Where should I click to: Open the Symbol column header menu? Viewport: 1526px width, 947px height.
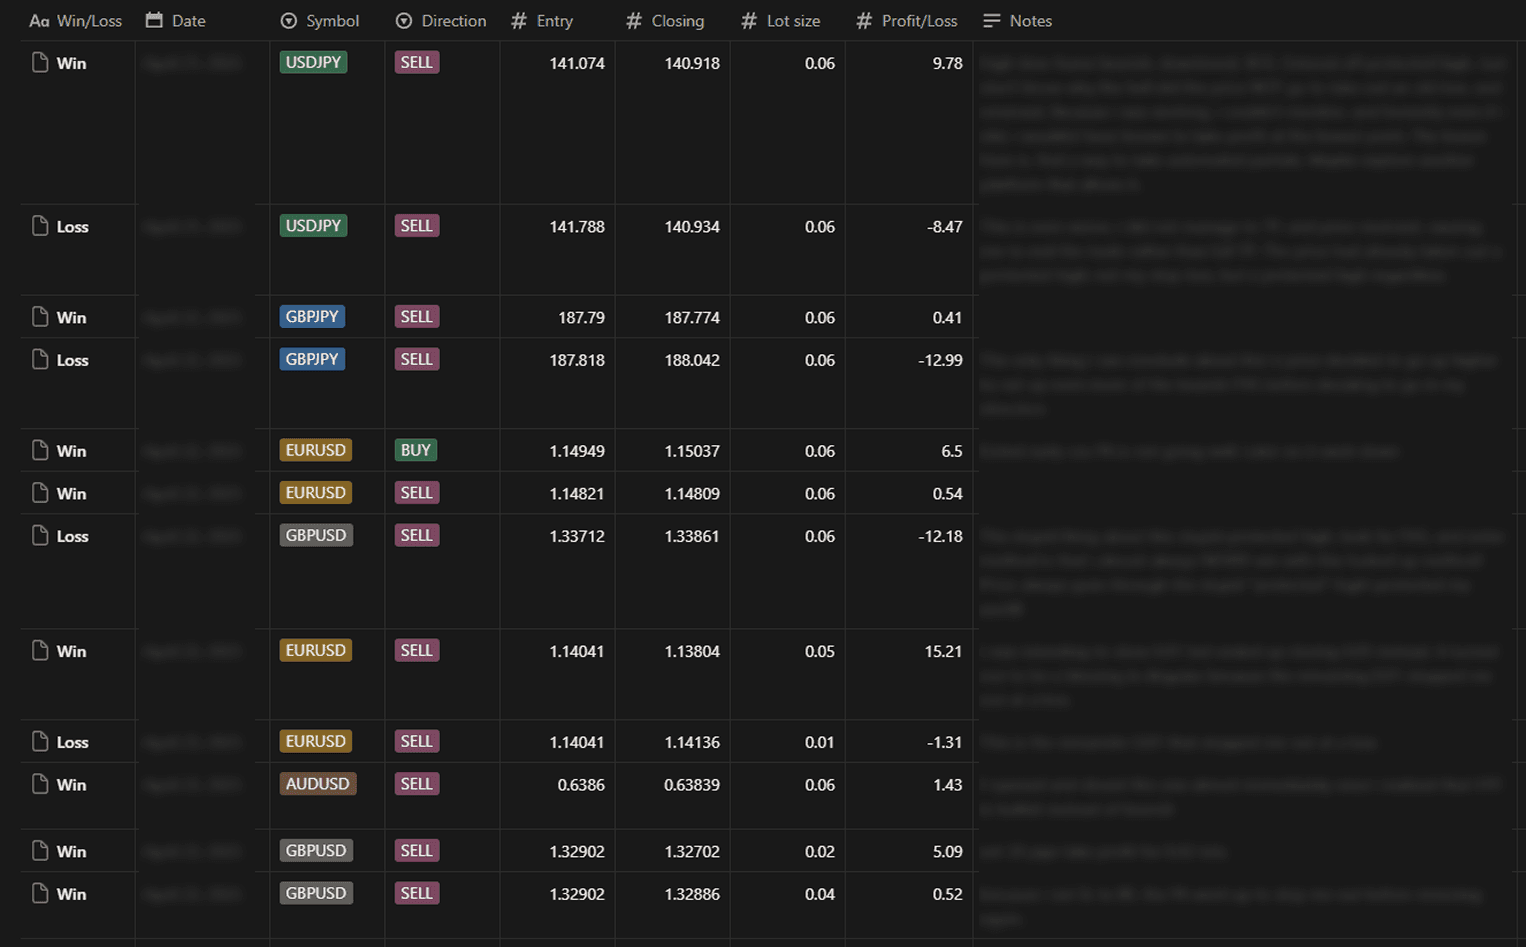(x=320, y=21)
